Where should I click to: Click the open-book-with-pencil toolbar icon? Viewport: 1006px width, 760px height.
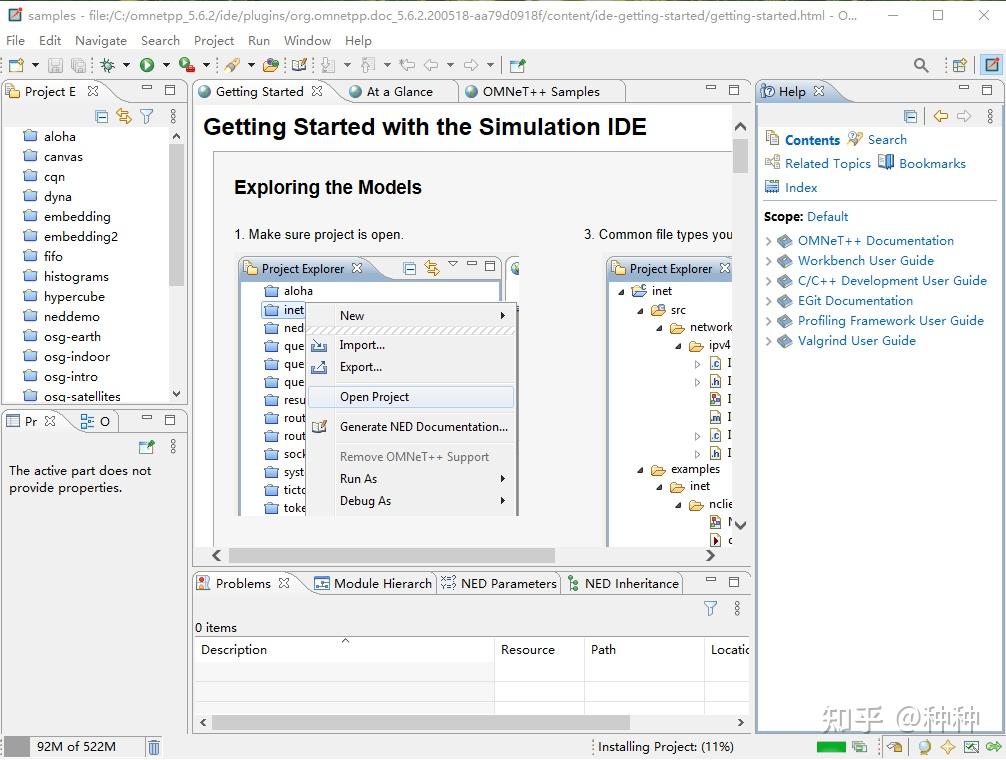[x=299, y=65]
